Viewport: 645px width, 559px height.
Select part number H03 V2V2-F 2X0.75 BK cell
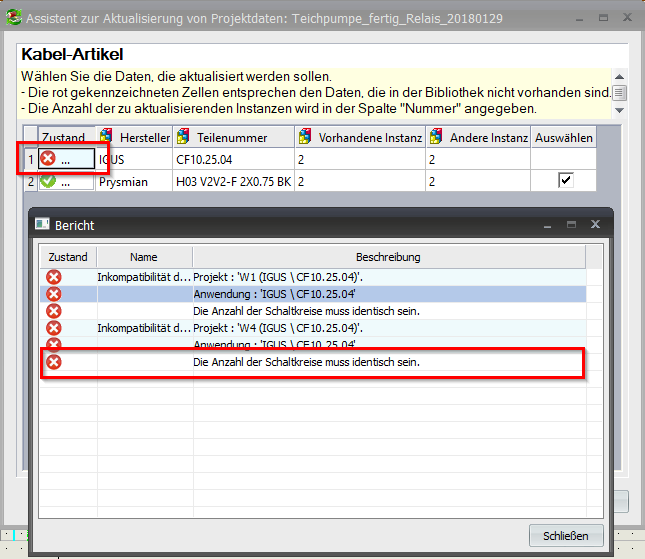coord(232,181)
